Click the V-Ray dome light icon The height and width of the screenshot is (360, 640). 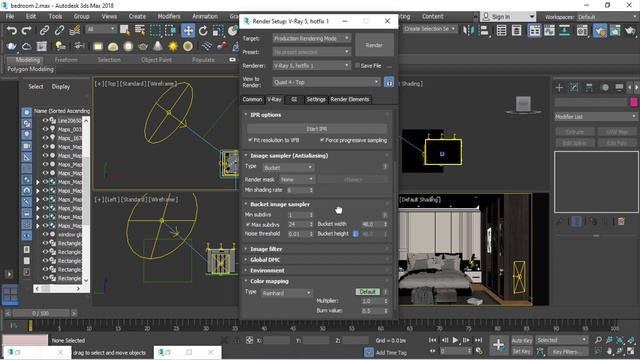click(113, 47)
